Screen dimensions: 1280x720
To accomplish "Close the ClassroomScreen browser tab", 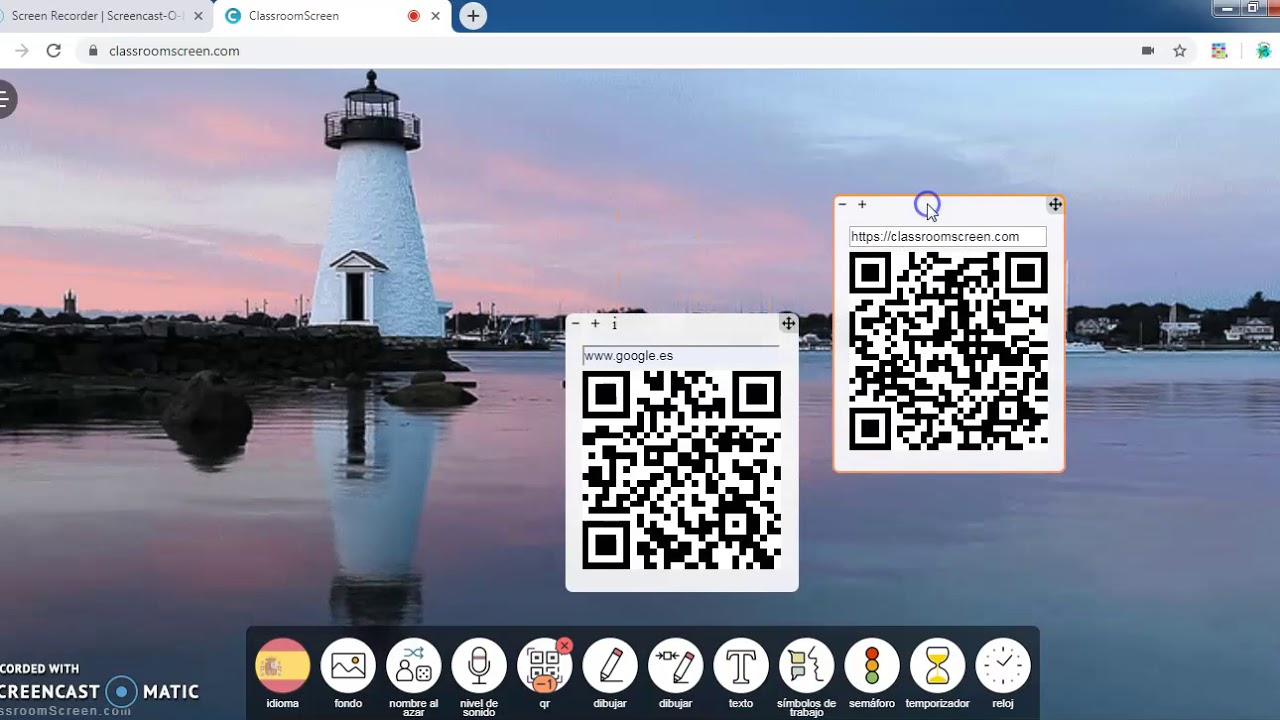I will [437, 16].
